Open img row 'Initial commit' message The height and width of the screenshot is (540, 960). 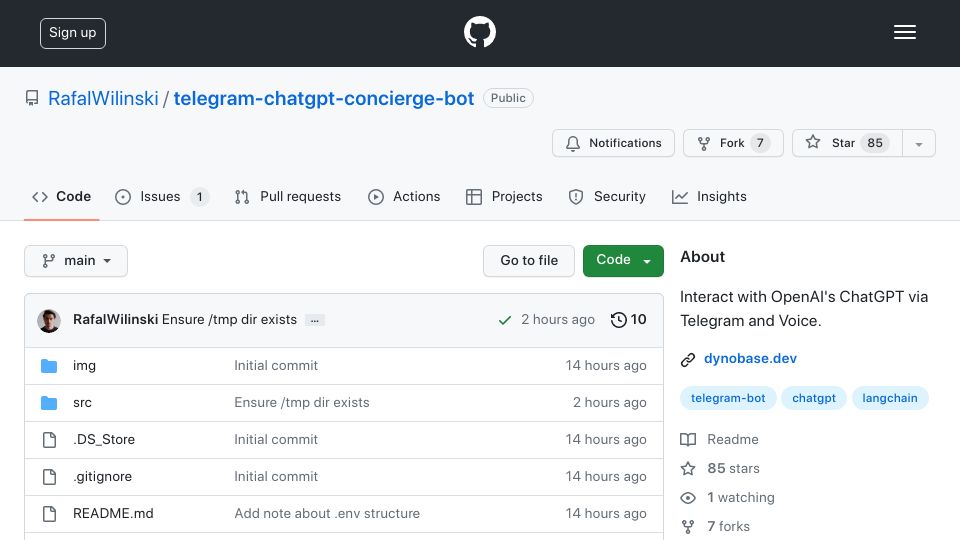coord(276,366)
